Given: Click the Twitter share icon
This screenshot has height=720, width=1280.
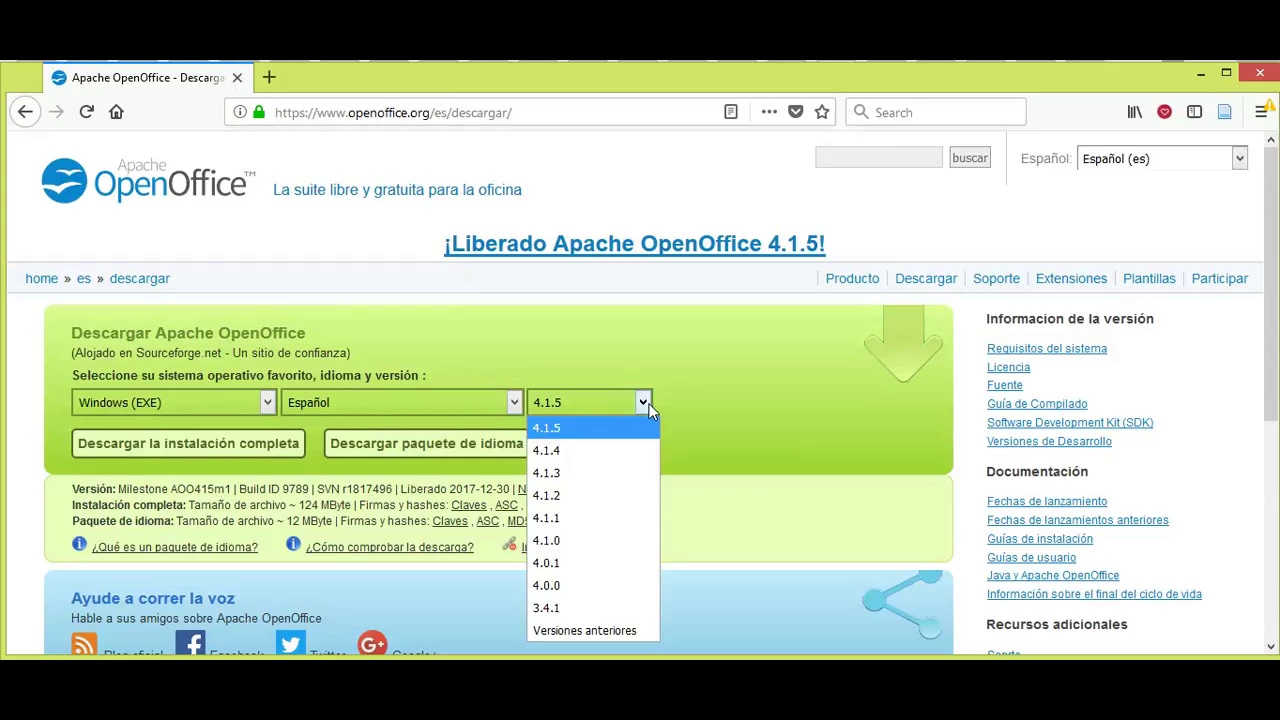Looking at the screenshot, I should tap(291, 642).
